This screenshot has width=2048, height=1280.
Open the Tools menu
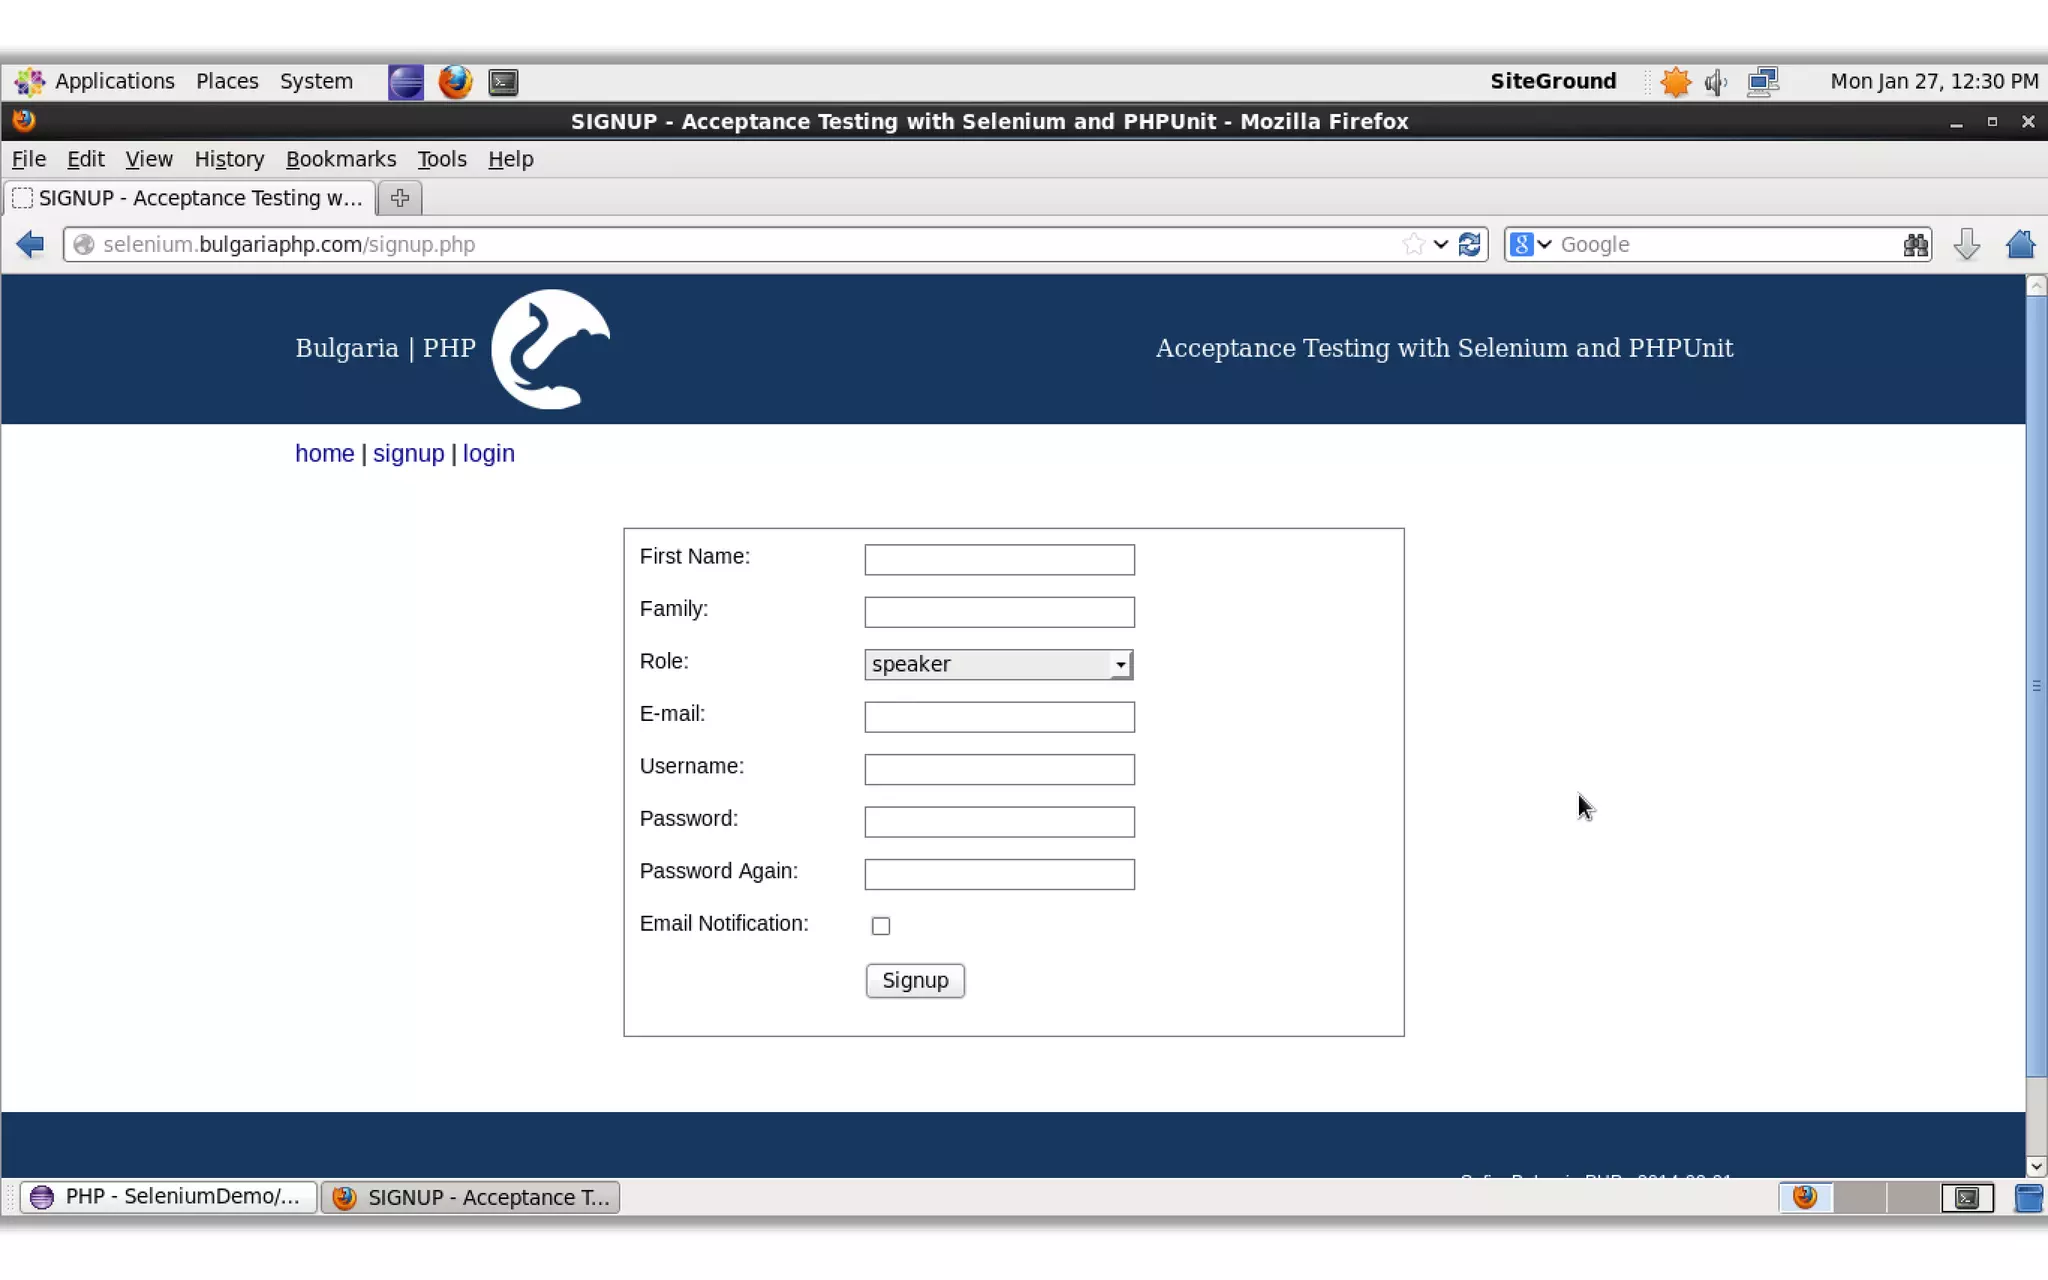coord(441,159)
